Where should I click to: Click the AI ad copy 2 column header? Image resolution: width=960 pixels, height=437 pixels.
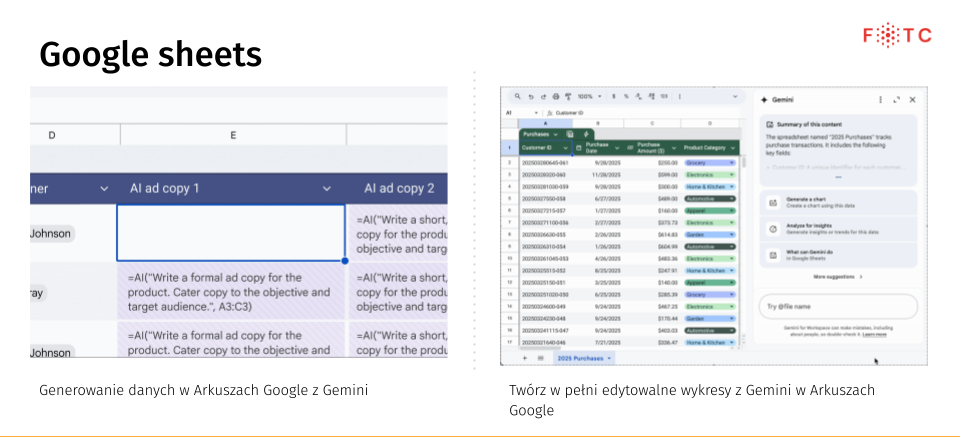click(399, 189)
